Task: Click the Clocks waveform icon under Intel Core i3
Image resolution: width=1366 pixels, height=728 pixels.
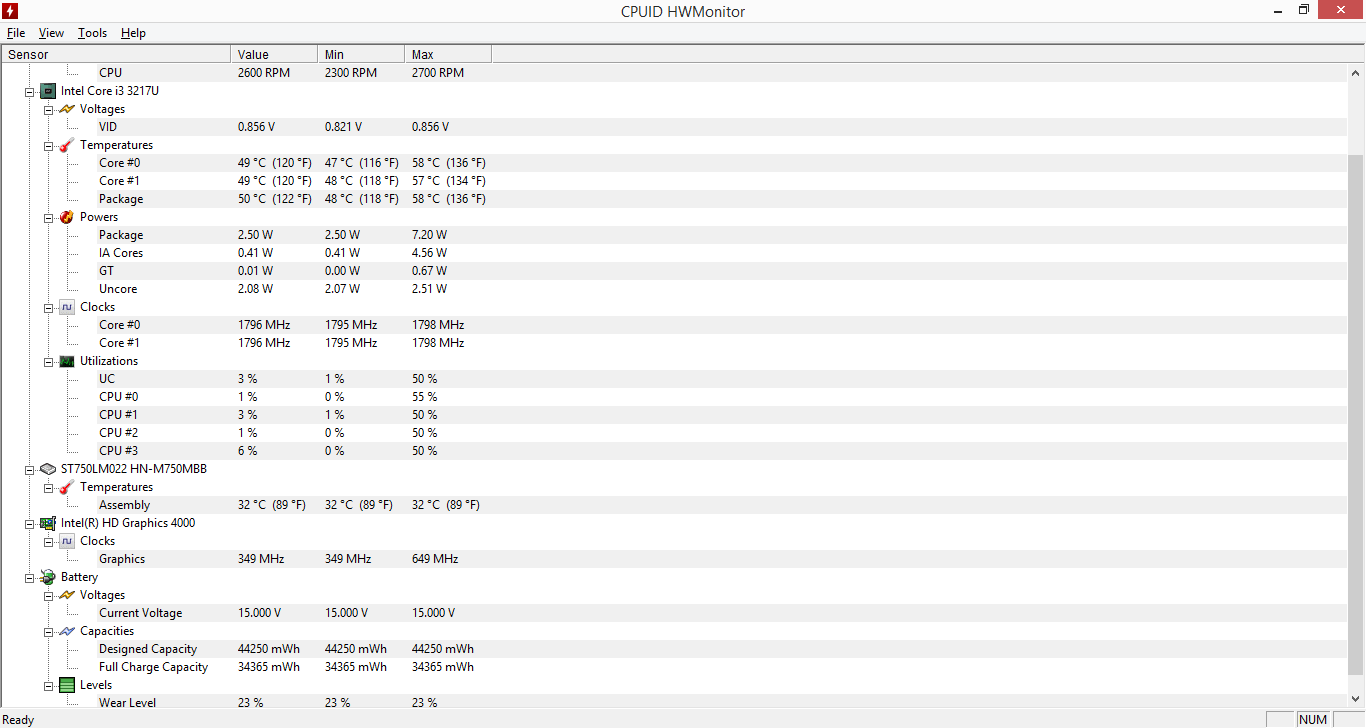Action: (x=67, y=307)
